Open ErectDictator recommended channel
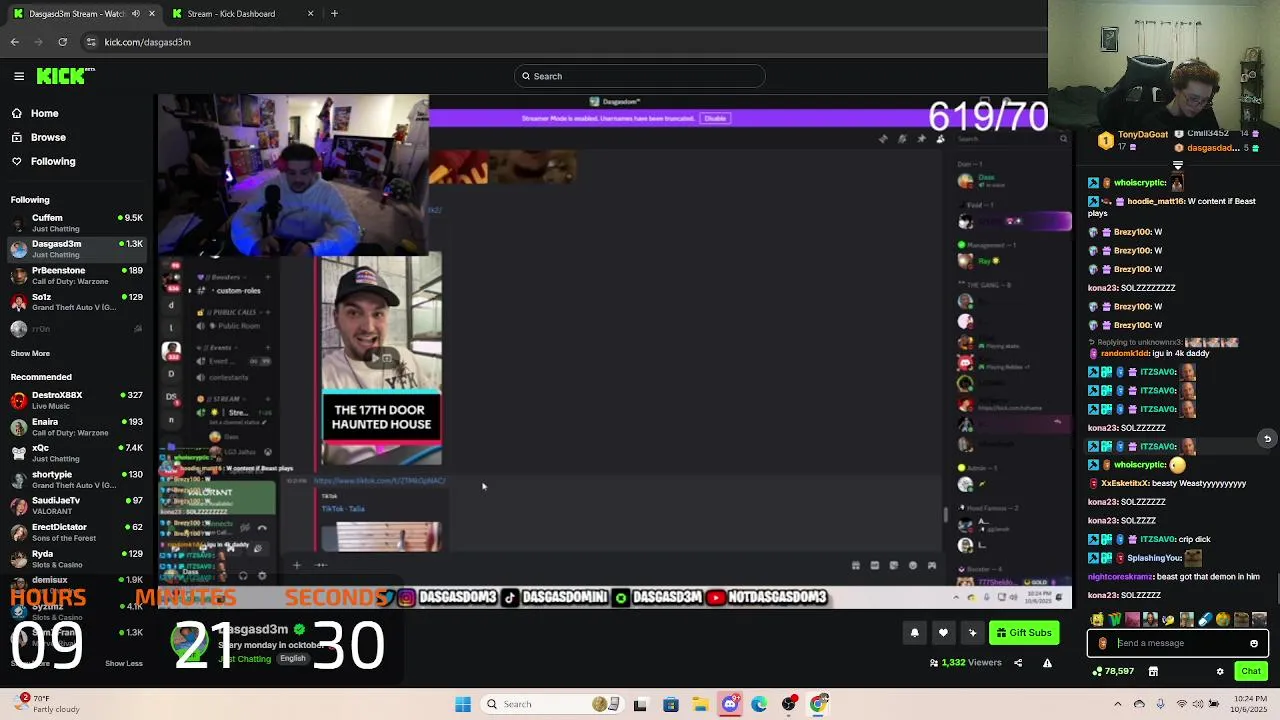This screenshot has width=1280, height=720. coord(78,532)
